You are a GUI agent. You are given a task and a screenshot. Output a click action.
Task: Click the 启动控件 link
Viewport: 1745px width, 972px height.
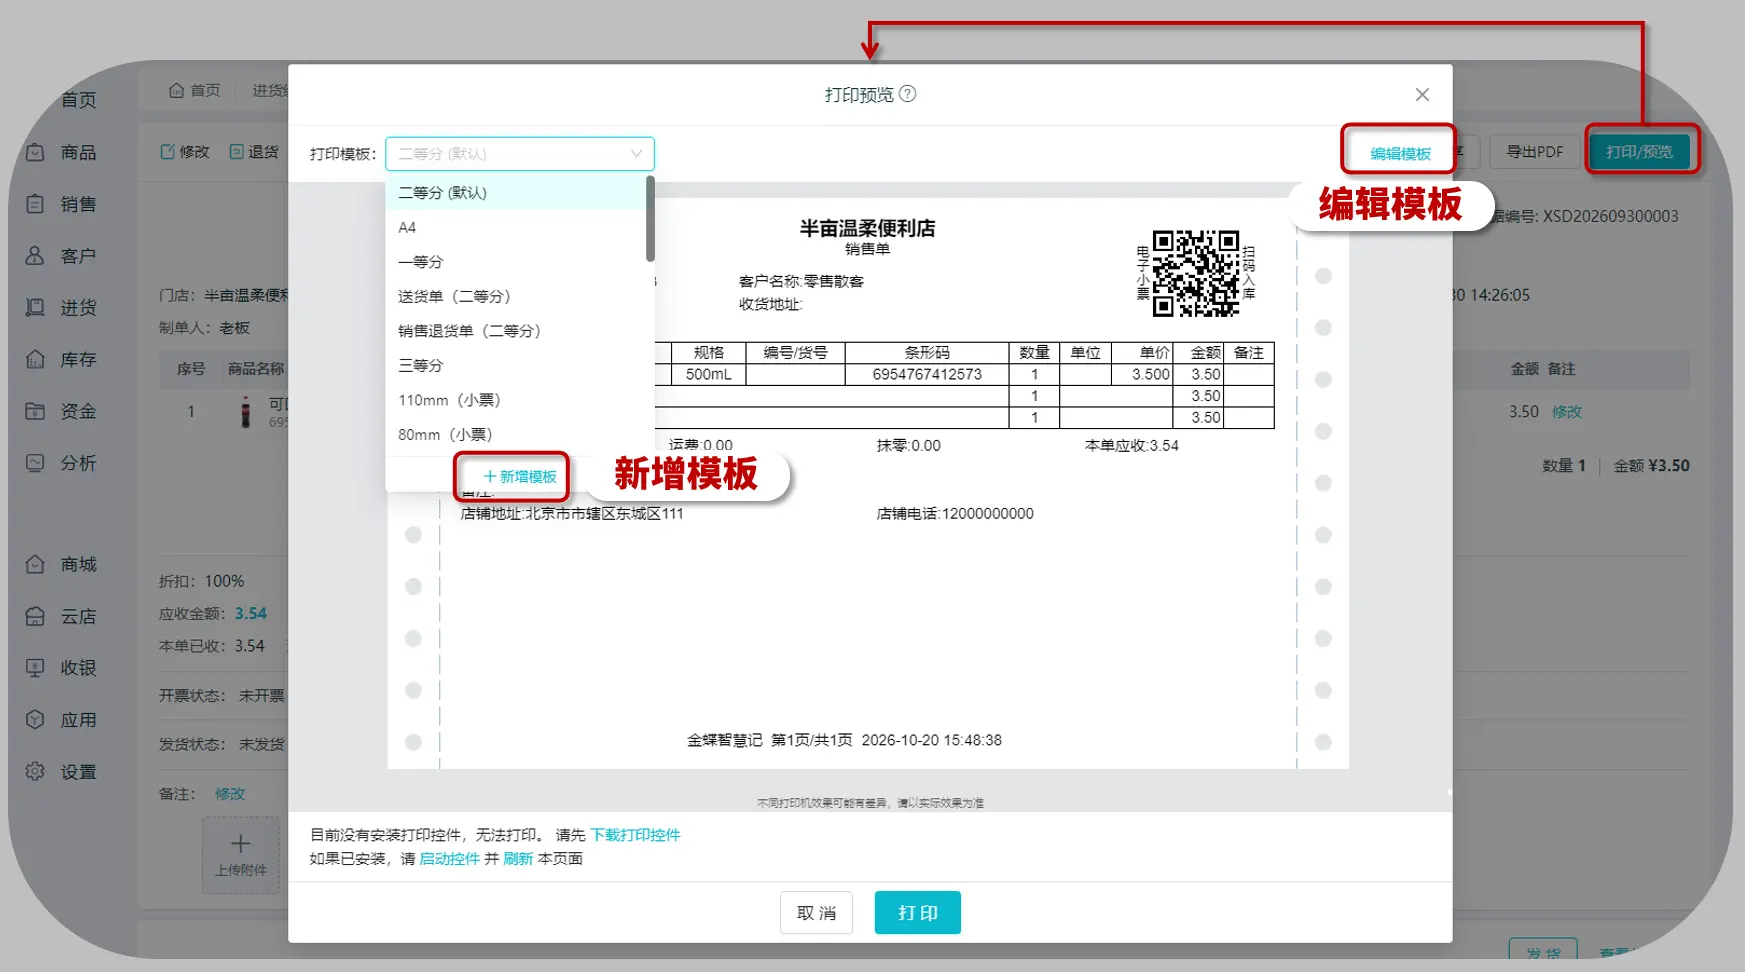(x=449, y=859)
